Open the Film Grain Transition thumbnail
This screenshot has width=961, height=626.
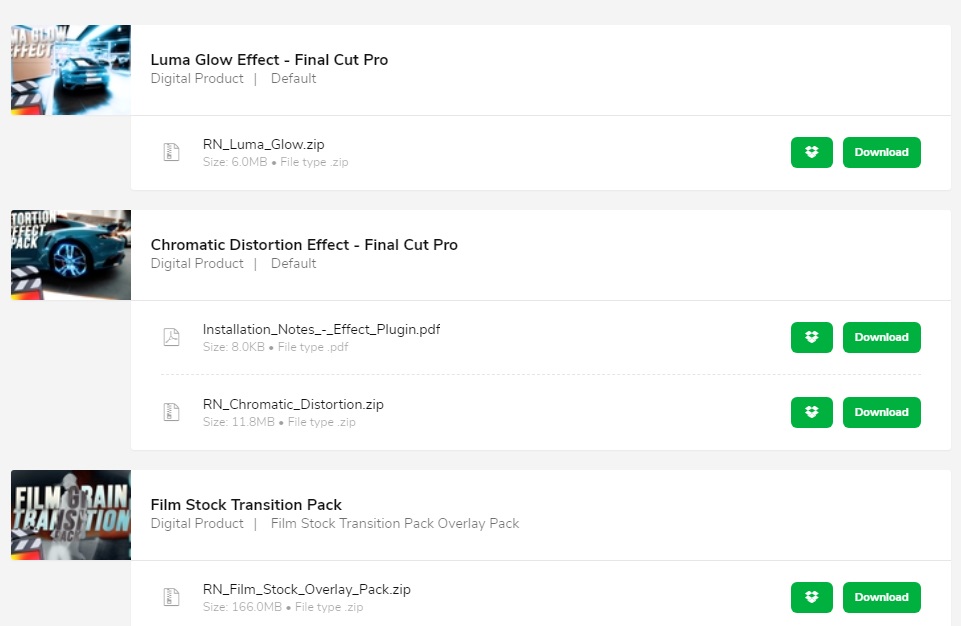[x=70, y=515]
